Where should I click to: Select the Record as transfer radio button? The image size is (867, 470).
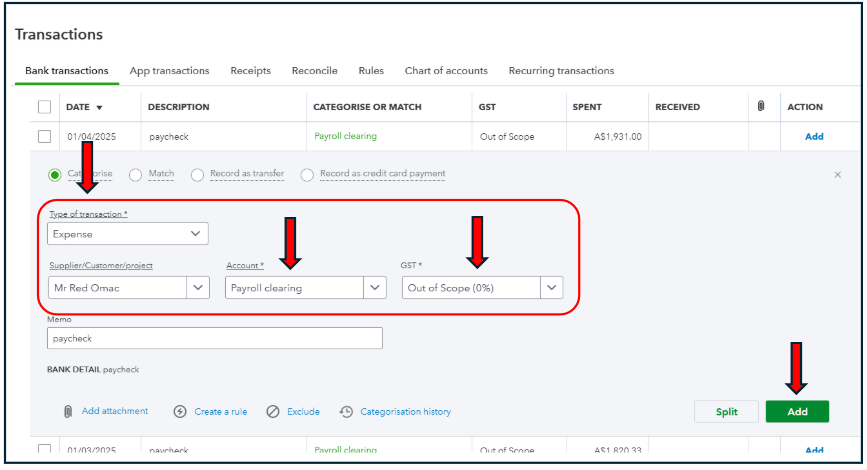tap(197, 175)
